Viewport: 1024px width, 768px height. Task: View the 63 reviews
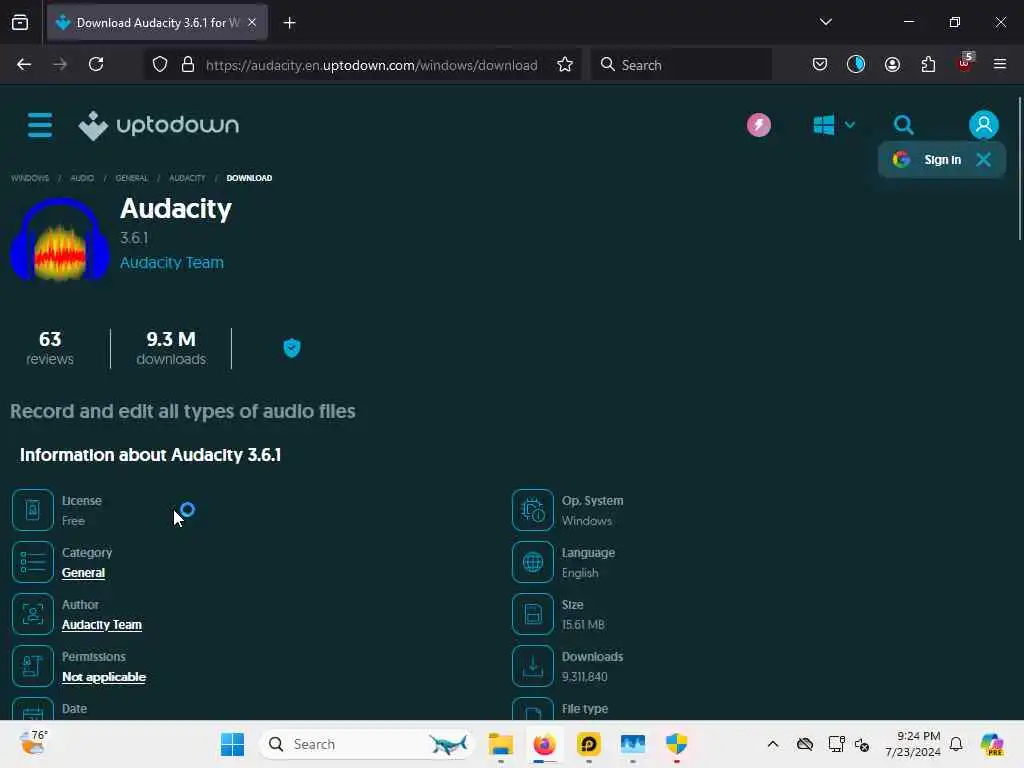click(50, 348)
